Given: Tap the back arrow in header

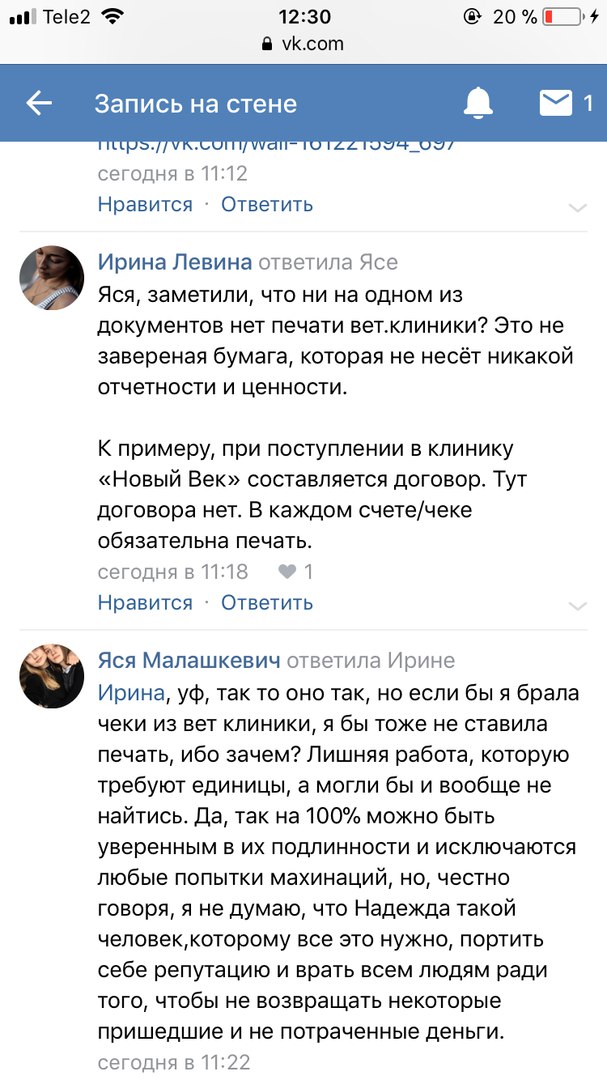Looking at the screenshot, I should (x=39, y=103).
